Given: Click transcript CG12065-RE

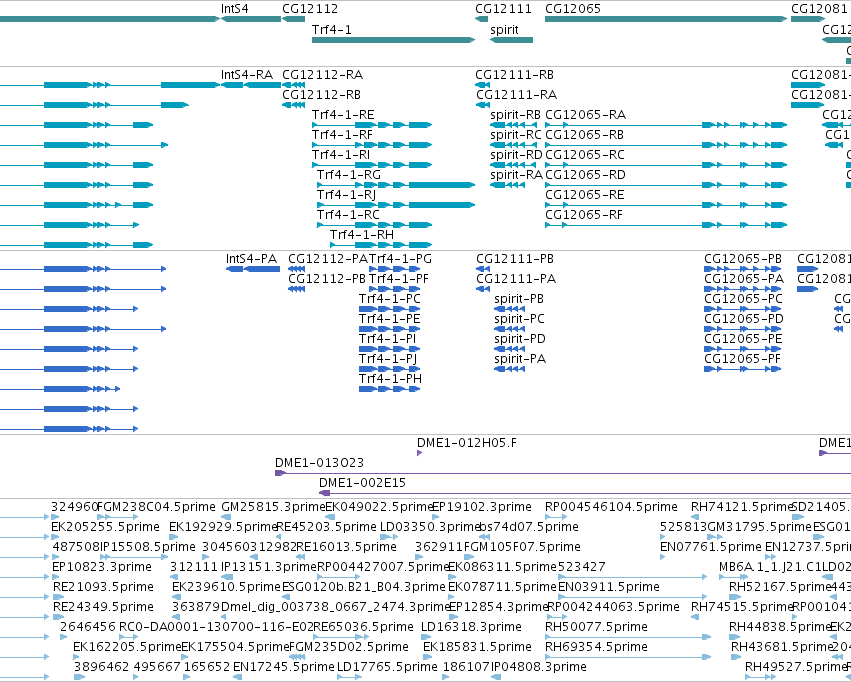Looking at the screenshot, I should coord(666,205).
